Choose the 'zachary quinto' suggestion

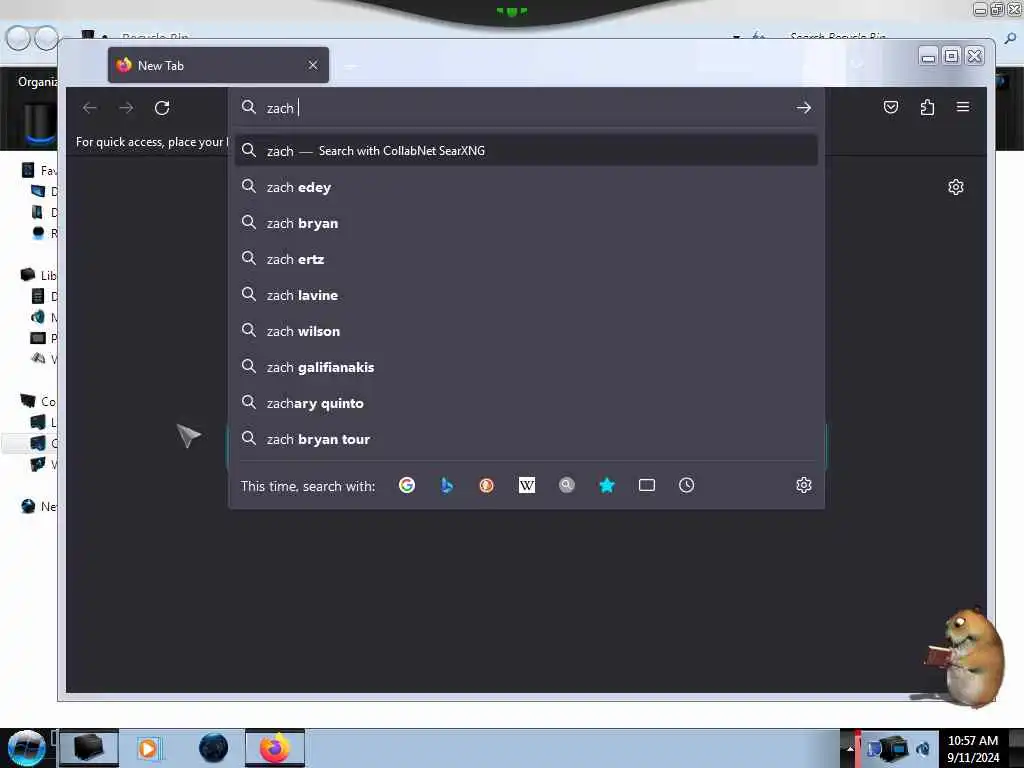click(x=526, y=403)
